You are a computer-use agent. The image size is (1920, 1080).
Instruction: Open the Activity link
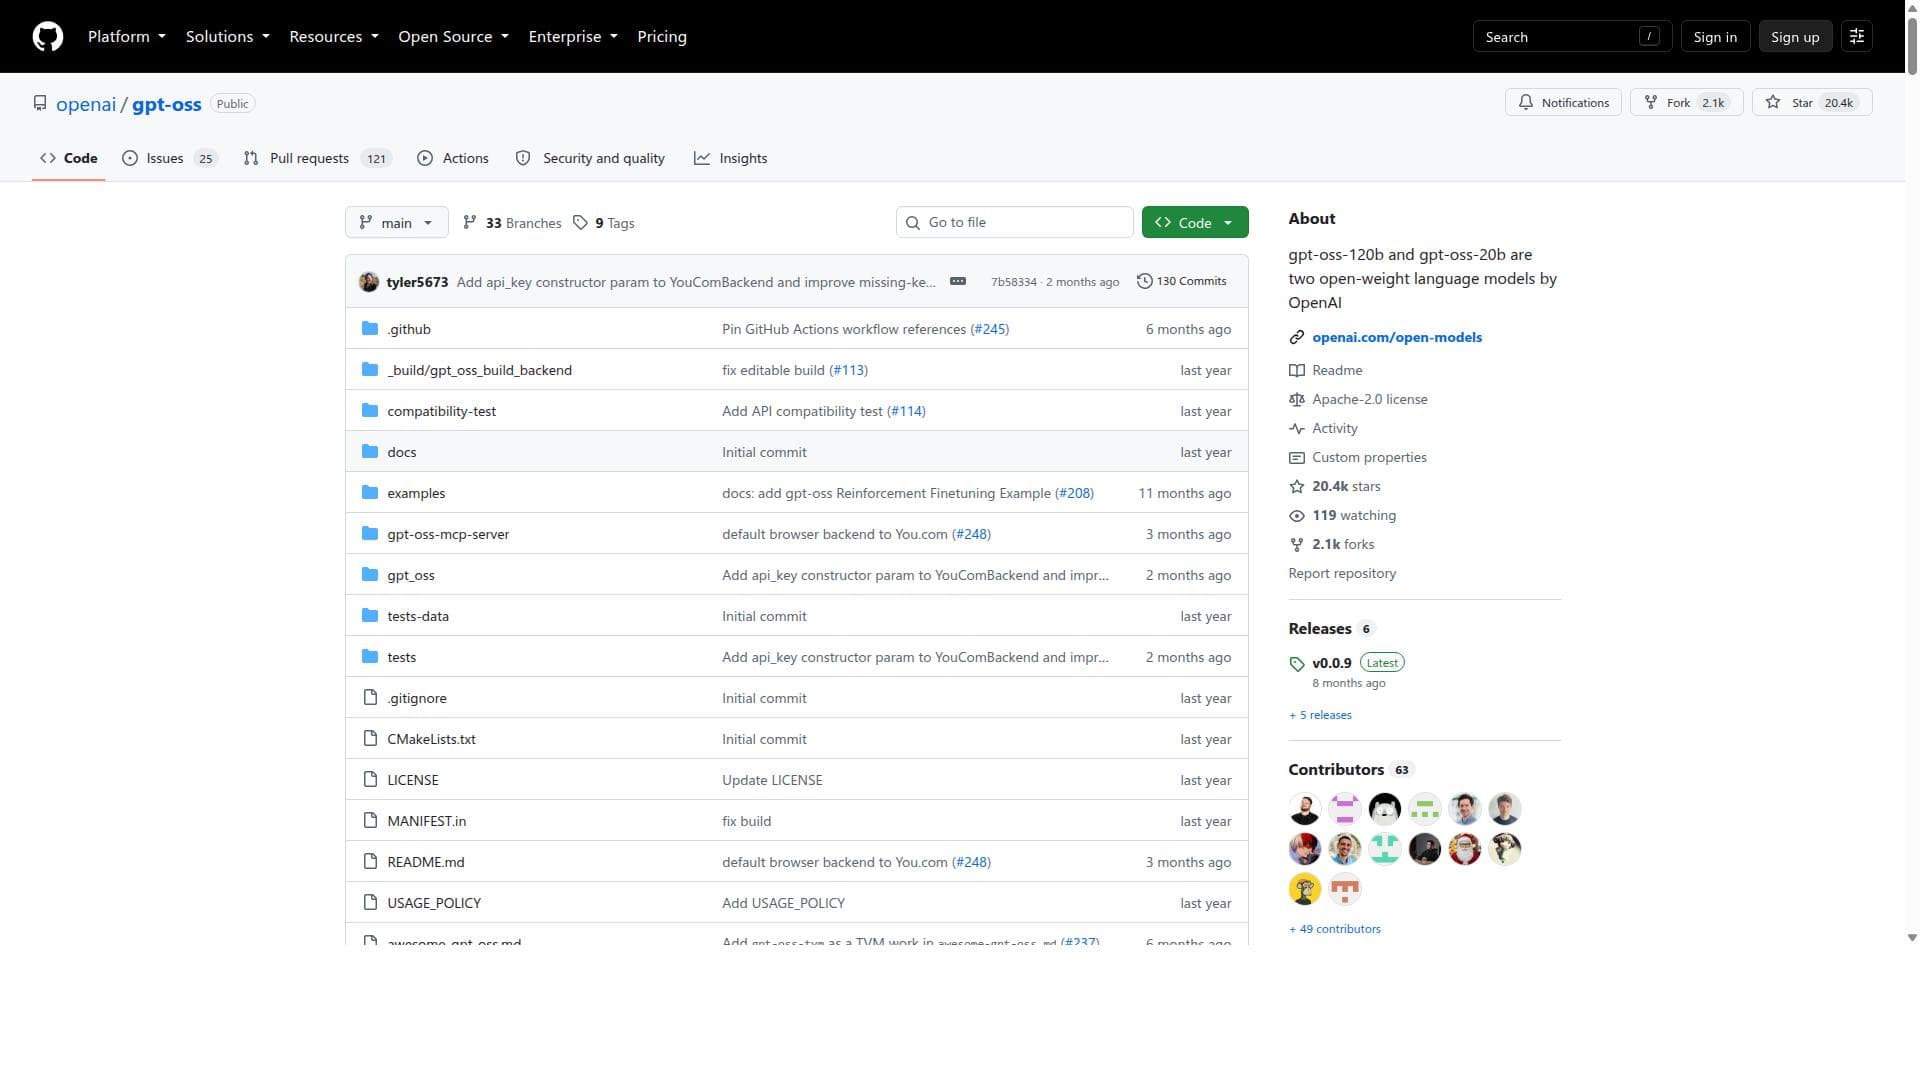(1323, 428)
